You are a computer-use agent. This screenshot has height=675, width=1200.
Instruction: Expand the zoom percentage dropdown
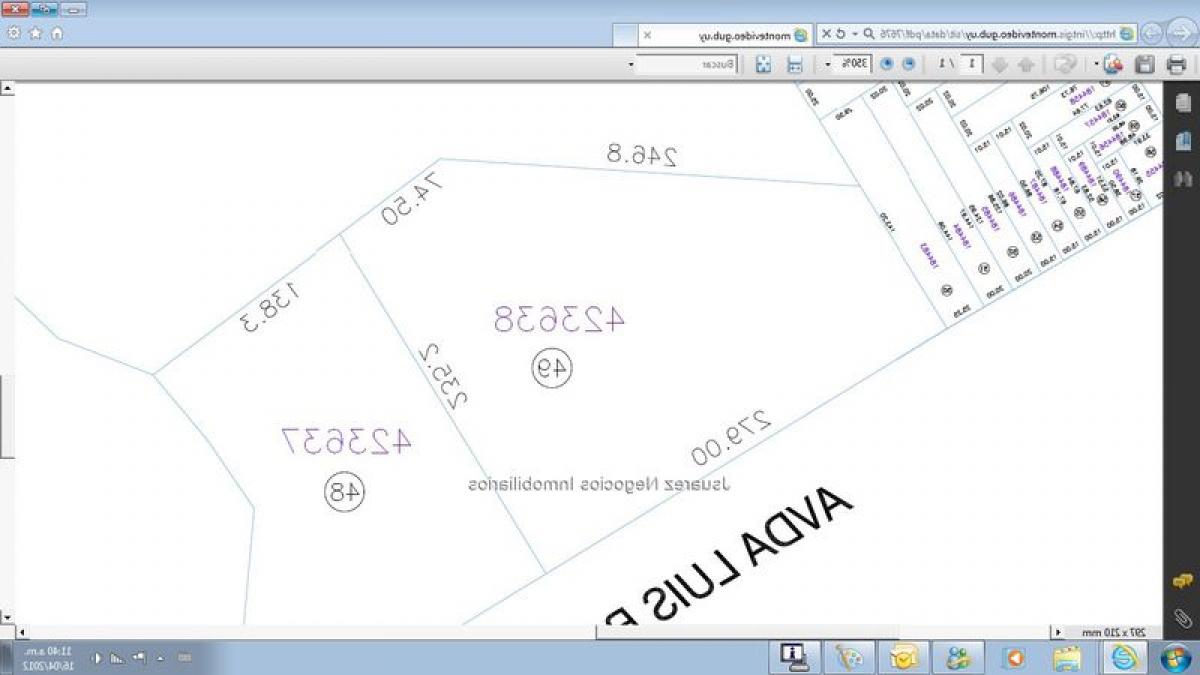(x=828, y=64)
